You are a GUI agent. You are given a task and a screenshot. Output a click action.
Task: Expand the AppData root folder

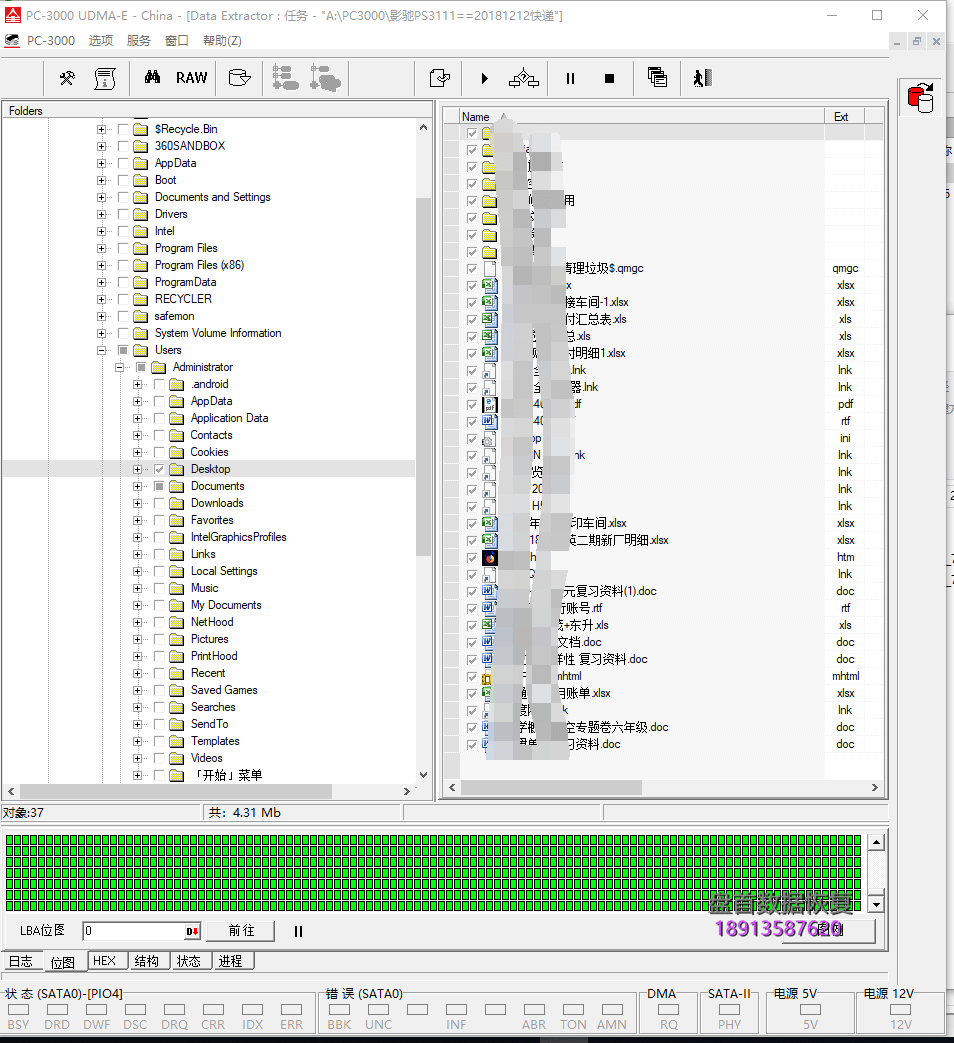pos(101,163)
